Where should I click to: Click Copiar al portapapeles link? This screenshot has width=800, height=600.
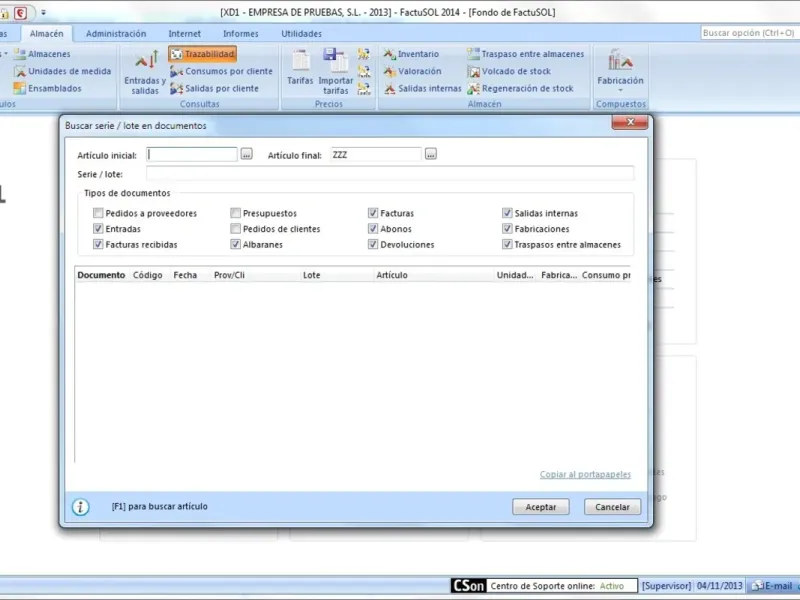point(585,474)
